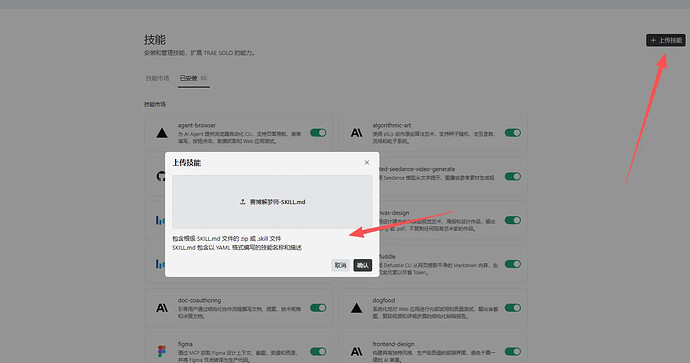Click the frontend-design skill title
Viewport: 690px width, 363px height.
pos(393,344)
